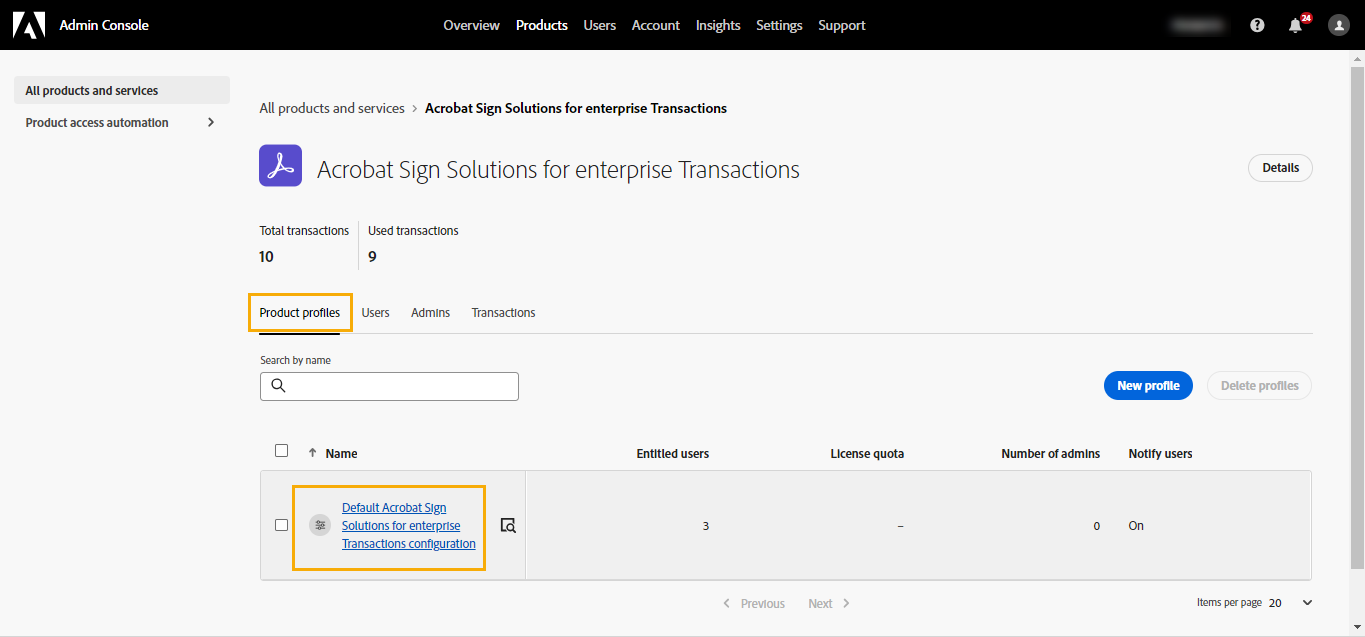Click the Total transactions value 10
This screenshot has height=637, width=1365.
(266, 257)
